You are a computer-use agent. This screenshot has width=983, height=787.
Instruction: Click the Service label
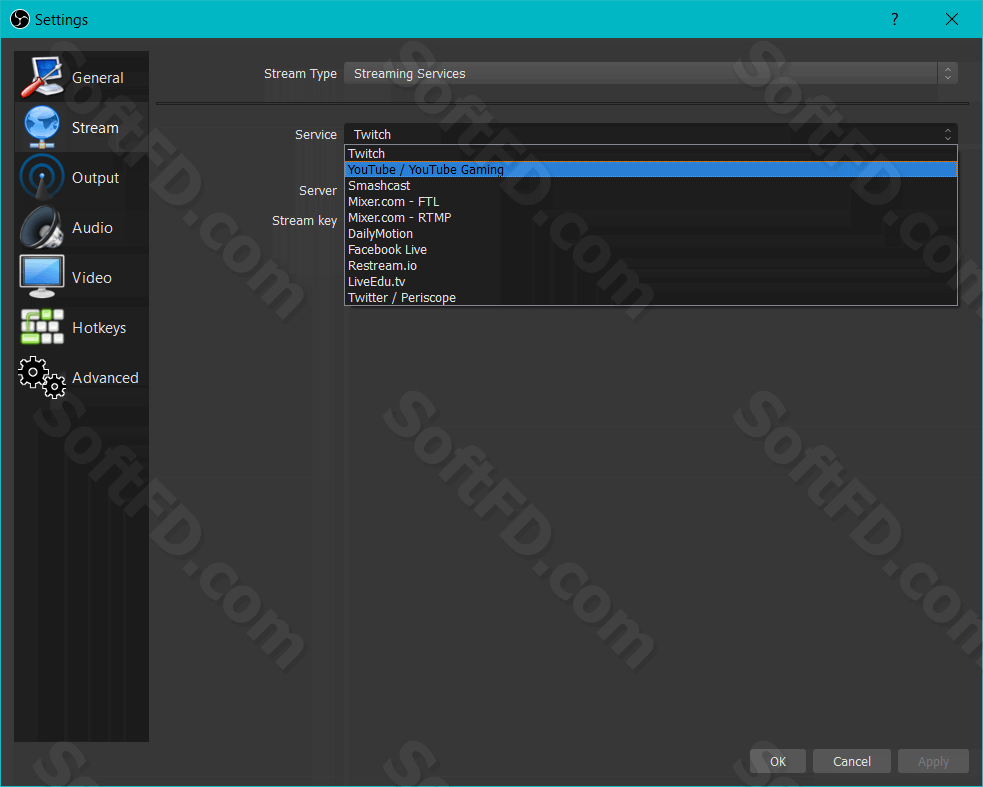[316, 134]
